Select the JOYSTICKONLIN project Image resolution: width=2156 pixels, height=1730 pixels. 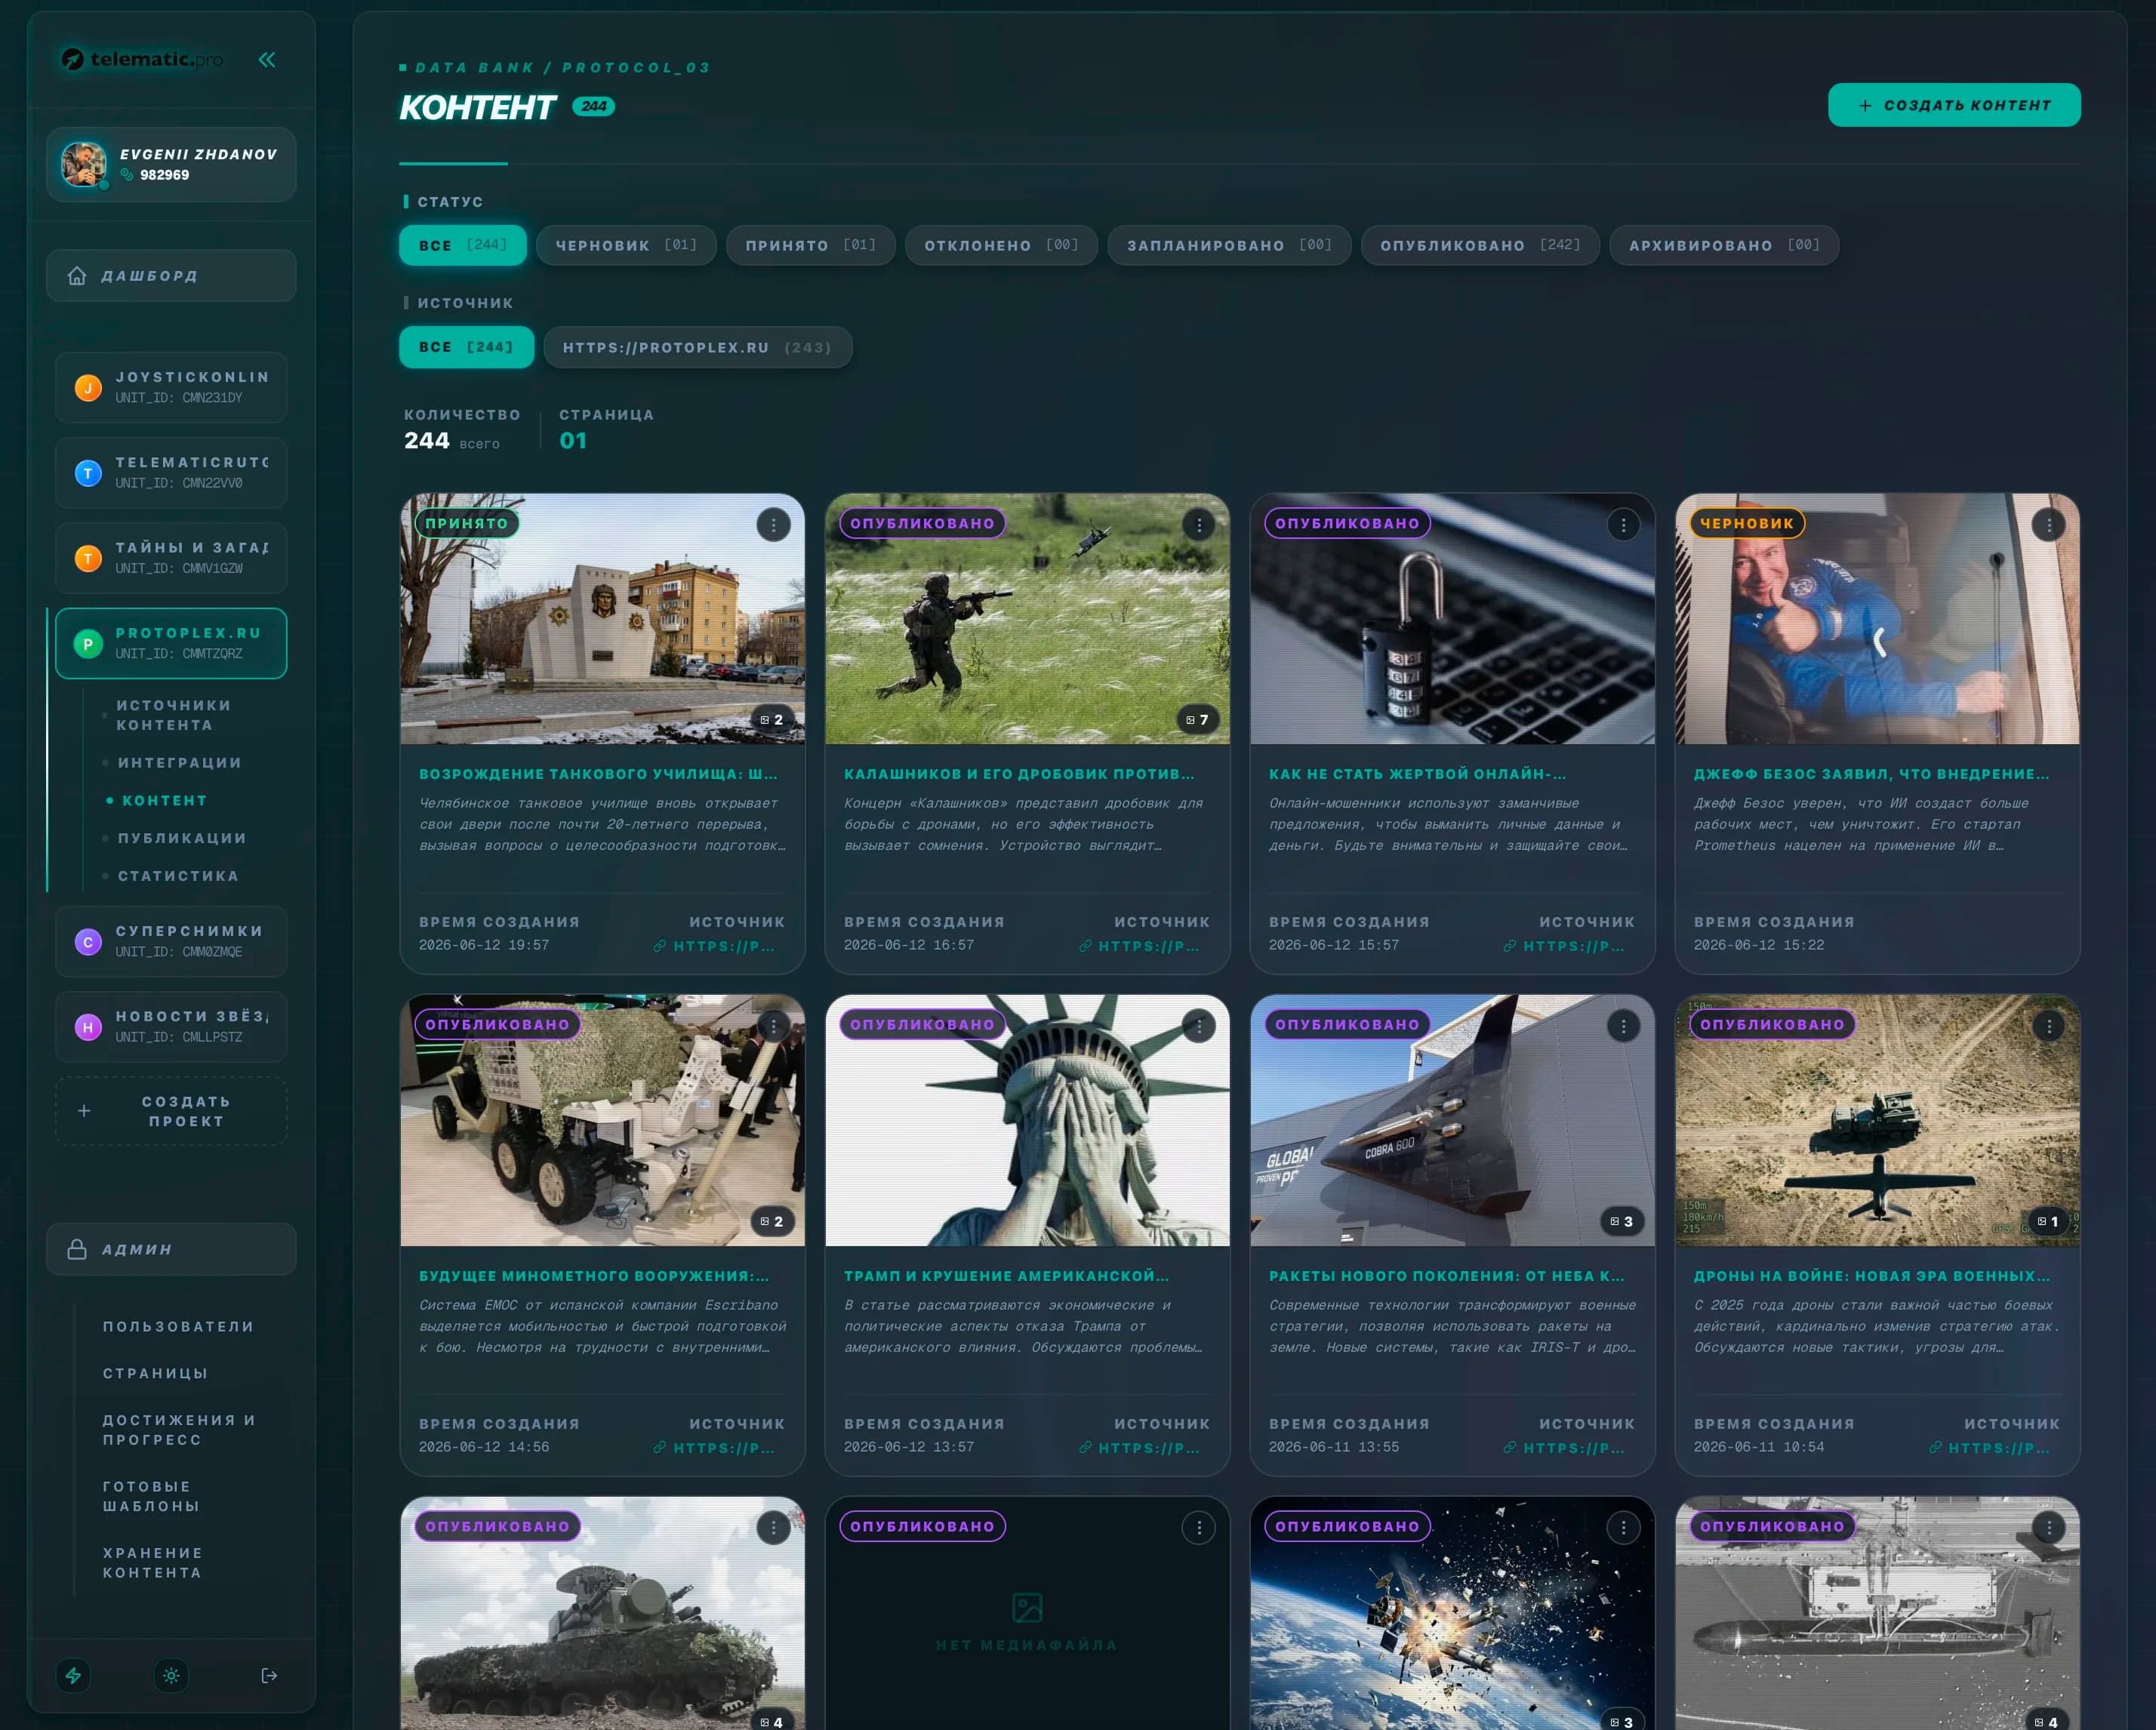pyautogui.click(x=171, y=387)
